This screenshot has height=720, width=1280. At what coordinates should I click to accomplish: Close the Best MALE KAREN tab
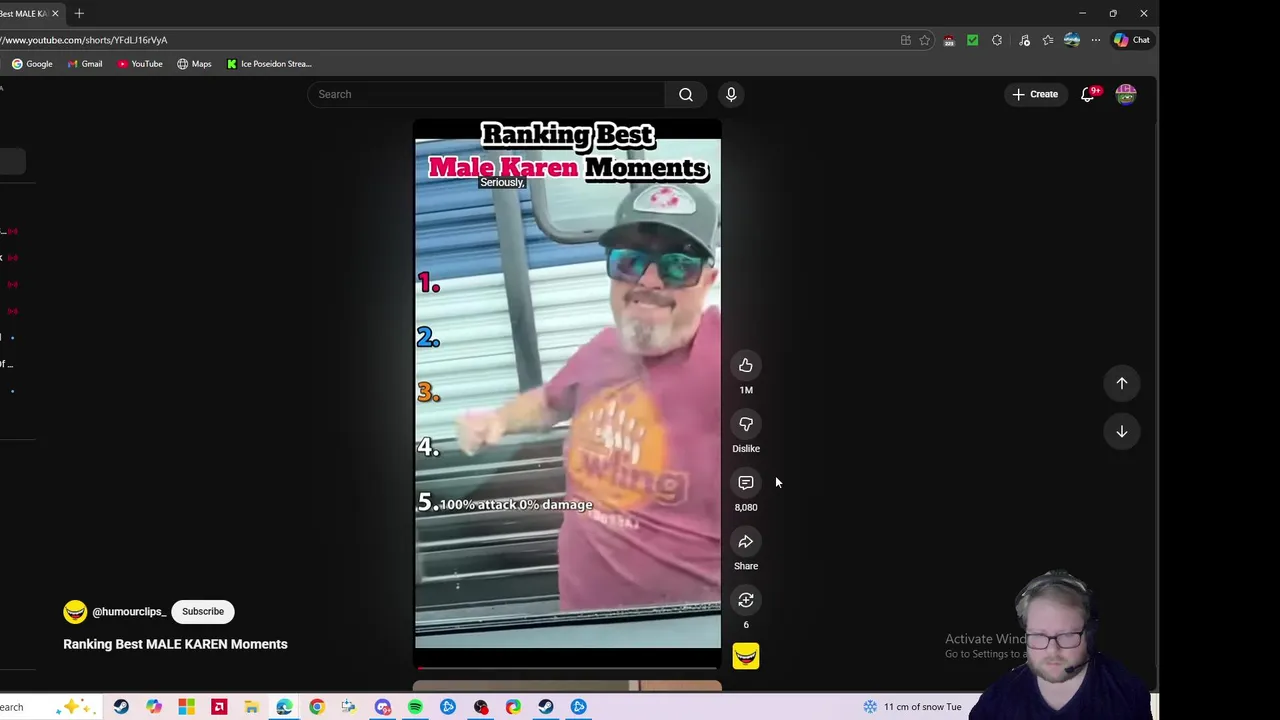[x=55, y=13]
